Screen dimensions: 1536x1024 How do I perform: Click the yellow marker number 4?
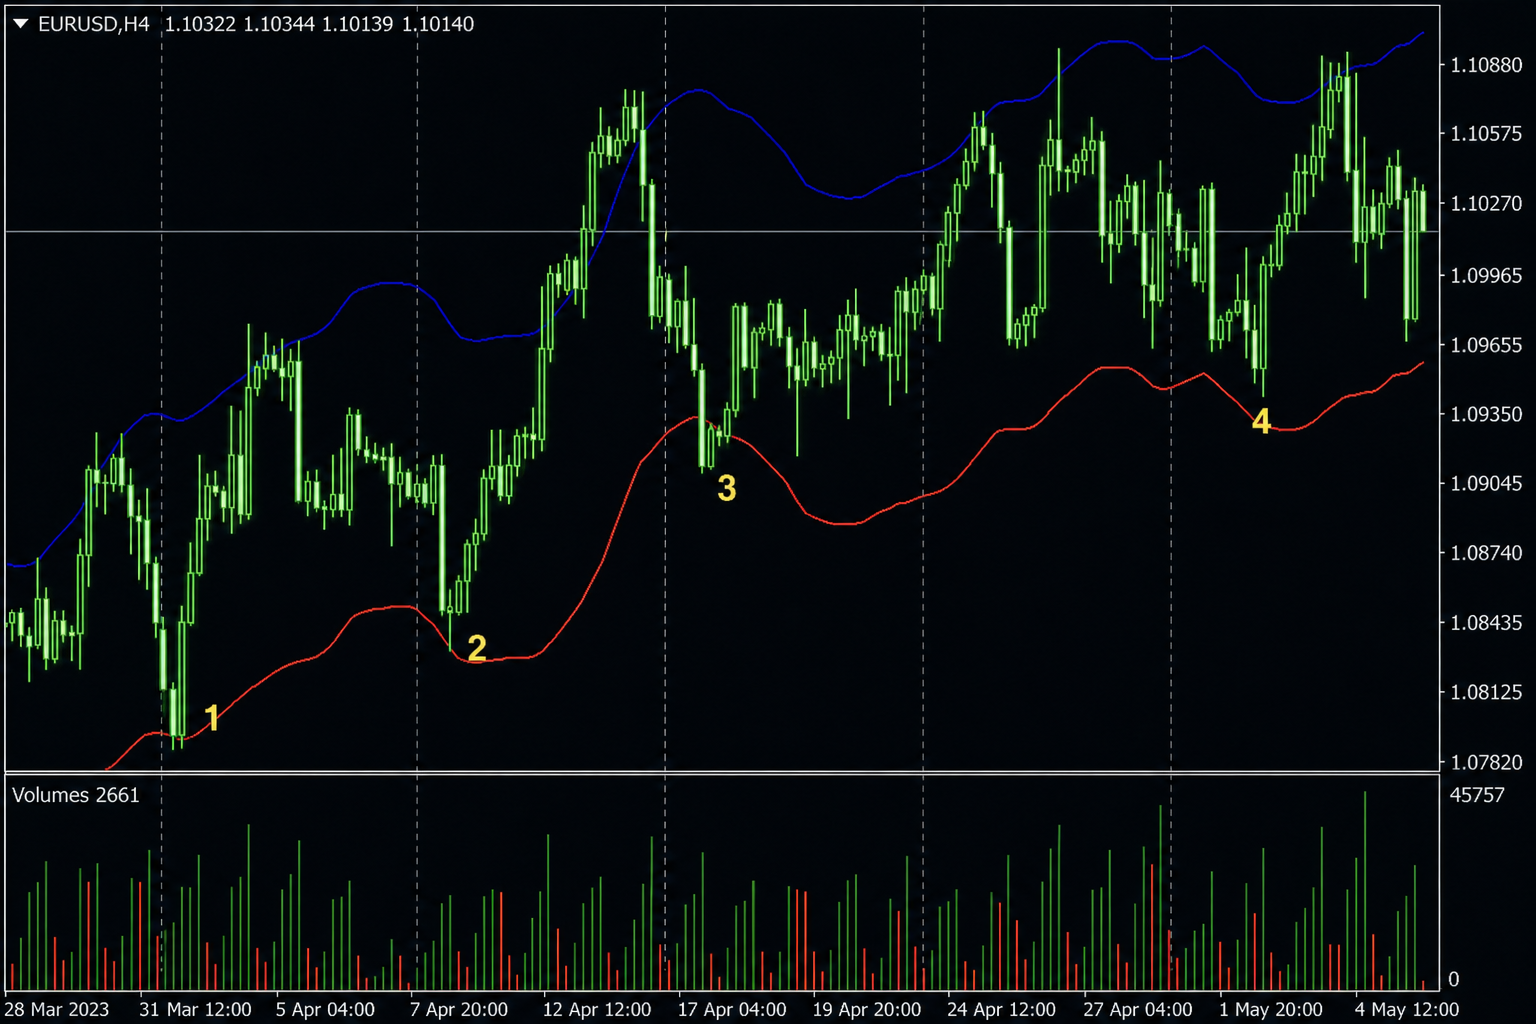coord(1261,421)
